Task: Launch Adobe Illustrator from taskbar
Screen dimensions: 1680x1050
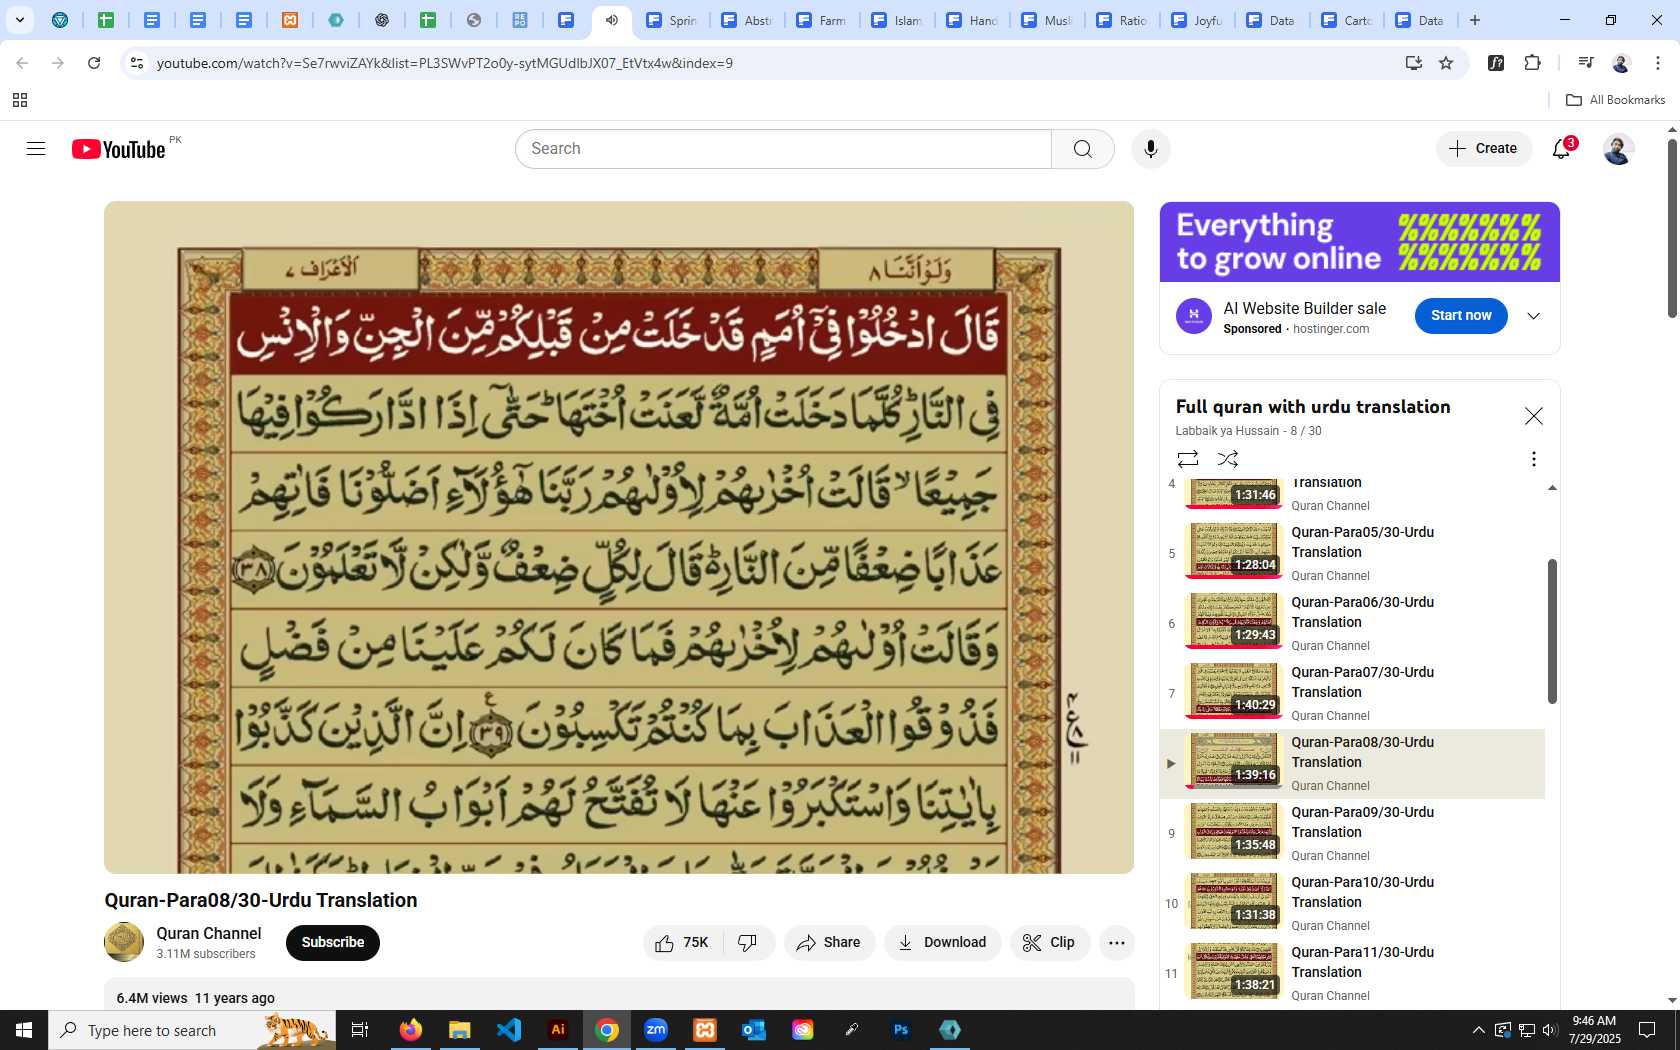Action: (x=558, y=1030)
